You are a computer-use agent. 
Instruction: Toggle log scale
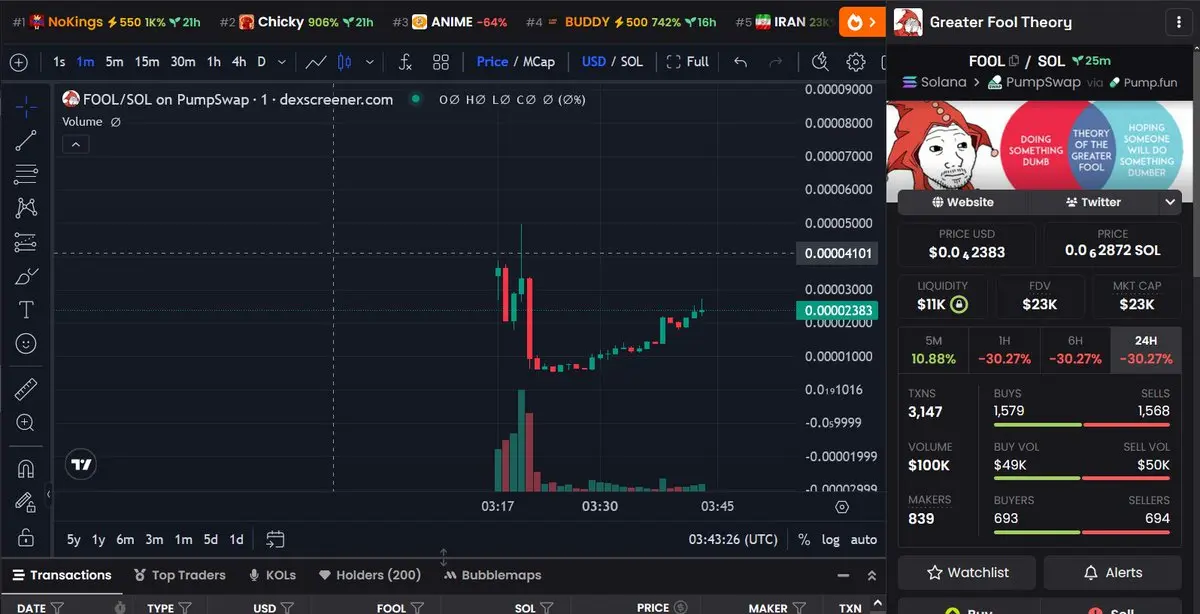[x=830, y=539]
